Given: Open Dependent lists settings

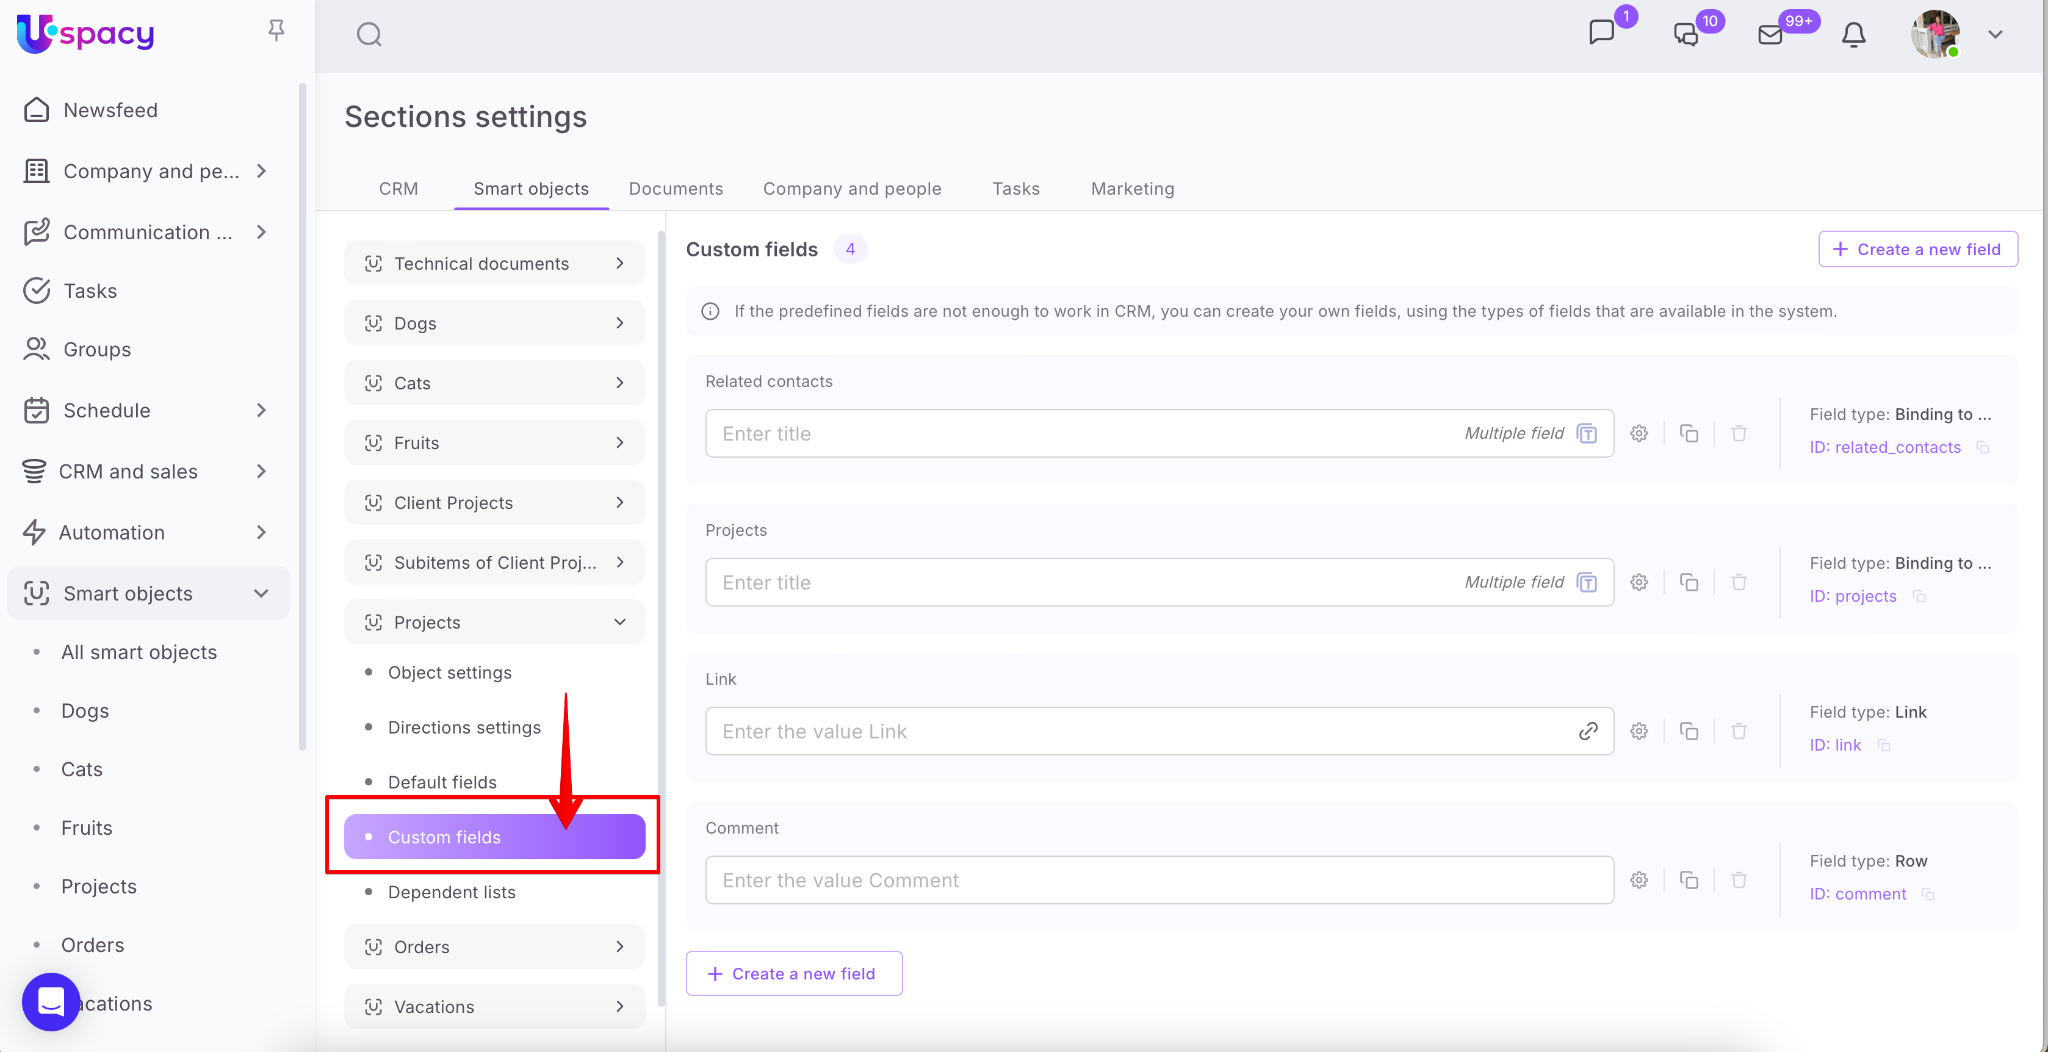Looking at the screenshot, I should click(451, 893).
